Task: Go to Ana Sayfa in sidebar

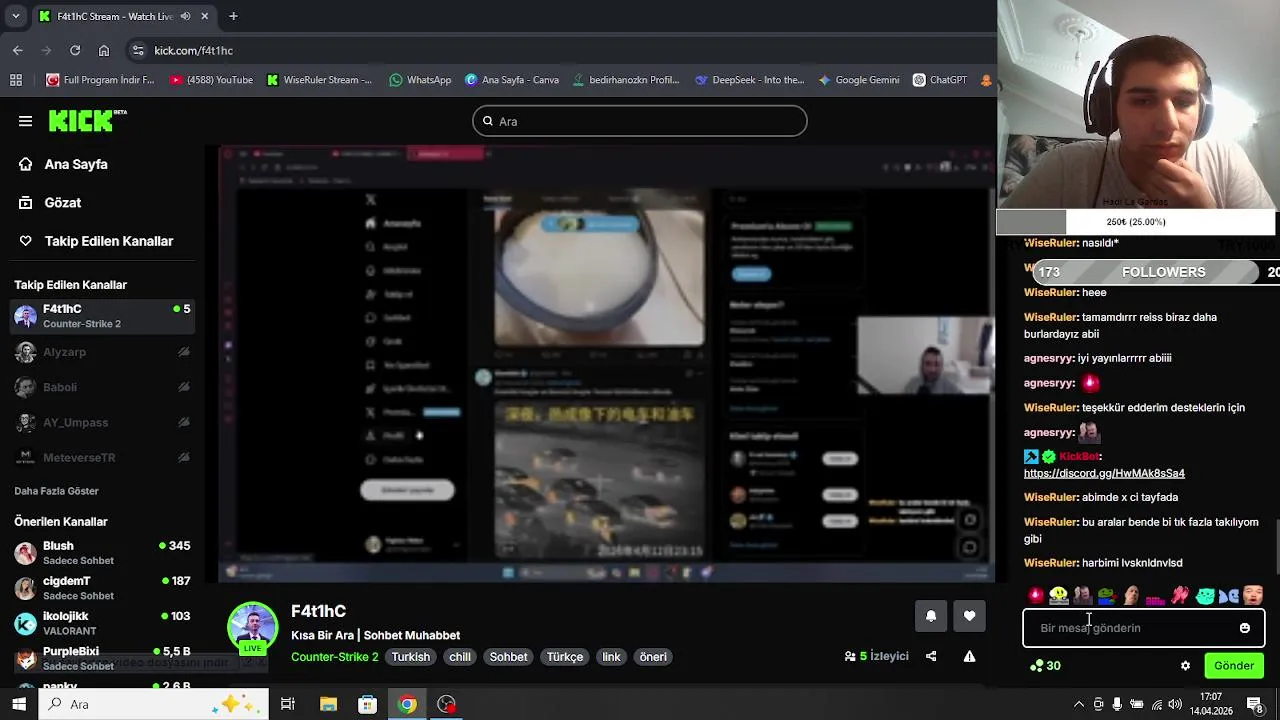Action: coord(63,164)
